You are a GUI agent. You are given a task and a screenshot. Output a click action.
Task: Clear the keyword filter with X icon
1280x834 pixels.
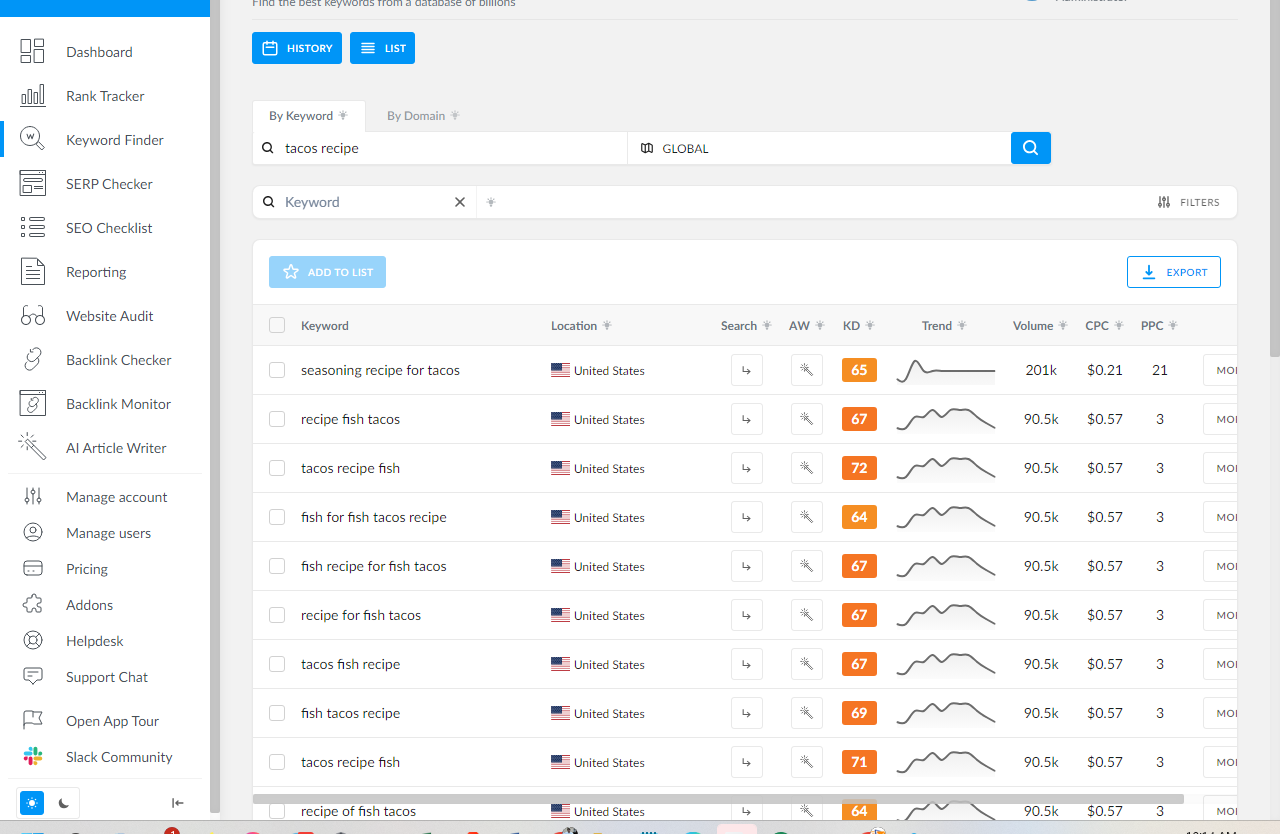coord(460,202)
